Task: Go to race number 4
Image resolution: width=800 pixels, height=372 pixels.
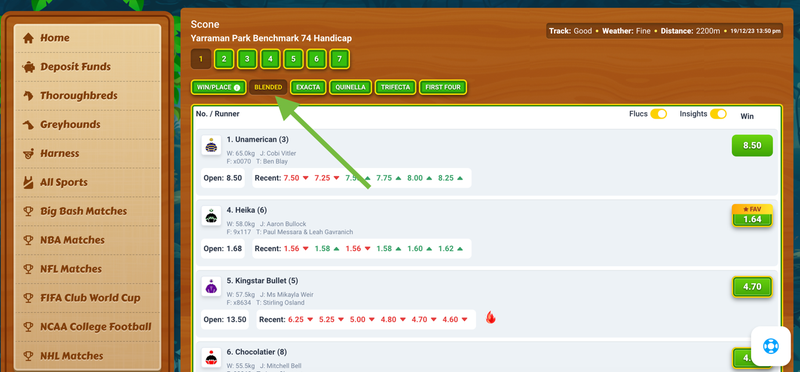Action: click(x=270, y=59)
